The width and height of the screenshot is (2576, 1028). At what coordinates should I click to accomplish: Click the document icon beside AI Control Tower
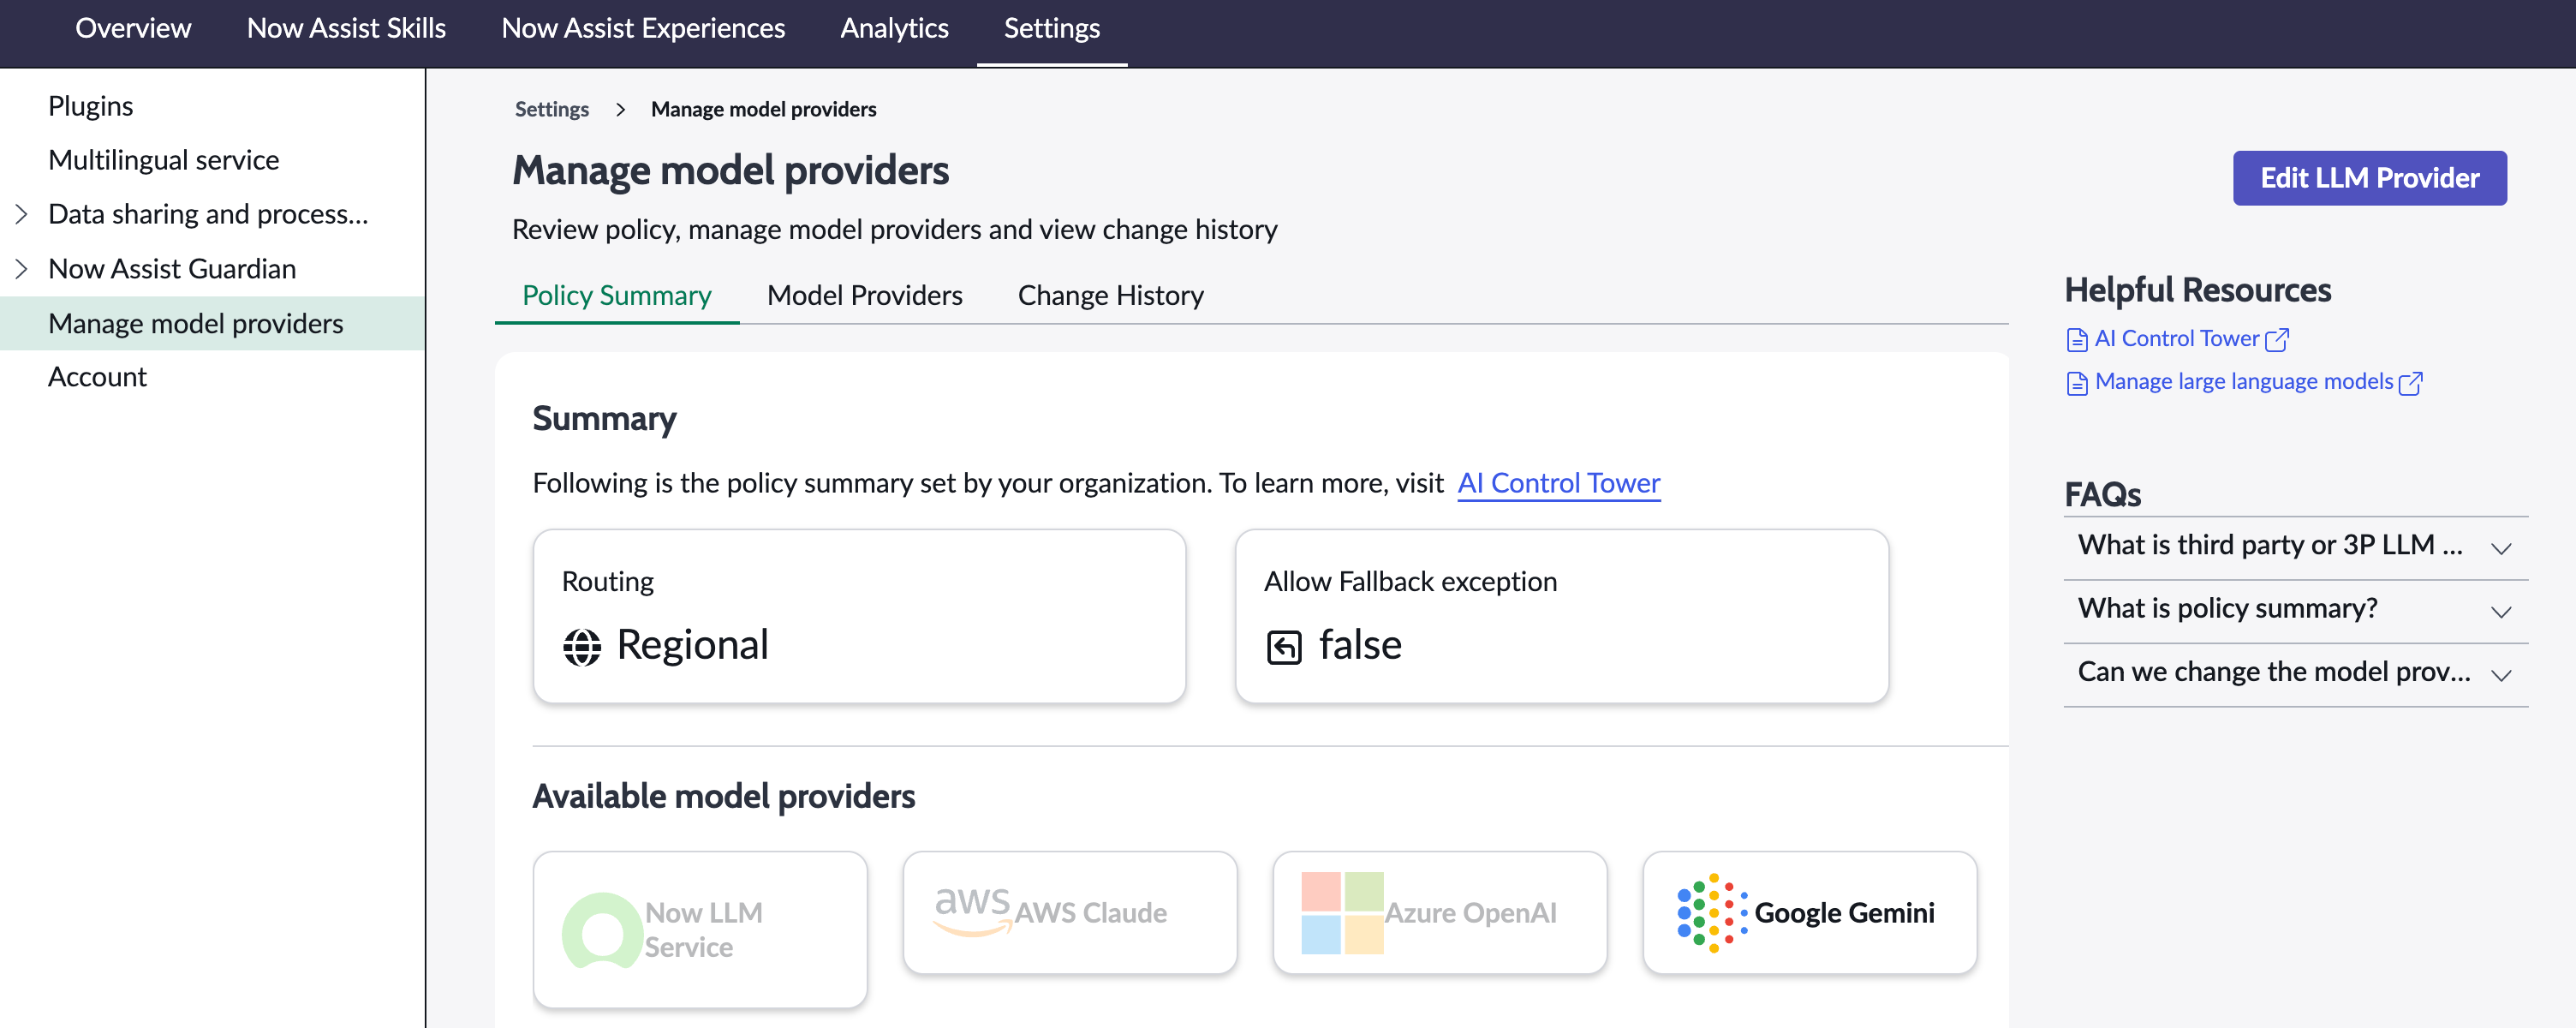(2077, 340)
